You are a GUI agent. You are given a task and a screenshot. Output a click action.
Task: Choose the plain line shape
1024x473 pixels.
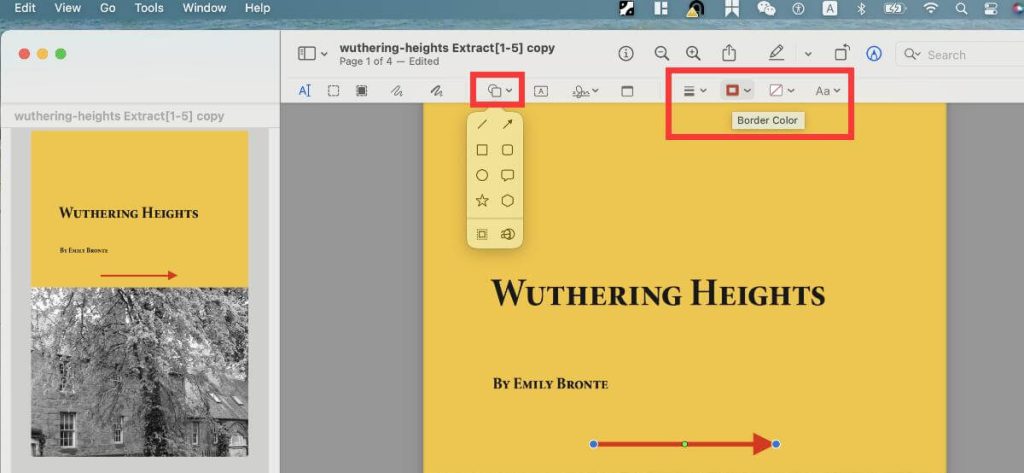[482, 124]
